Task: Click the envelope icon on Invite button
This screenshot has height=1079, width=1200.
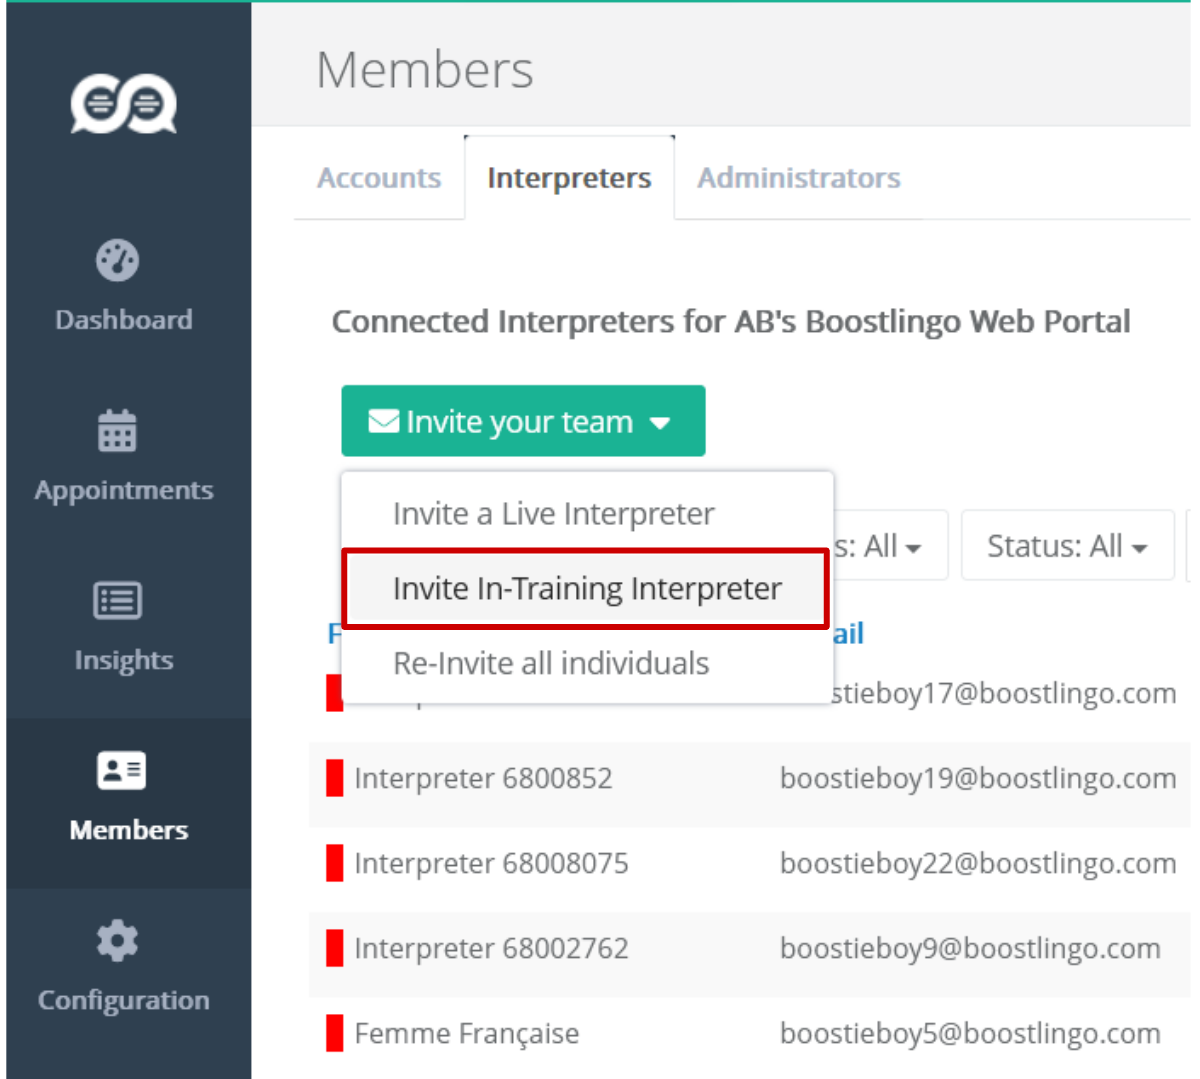Action: point(384,421)
